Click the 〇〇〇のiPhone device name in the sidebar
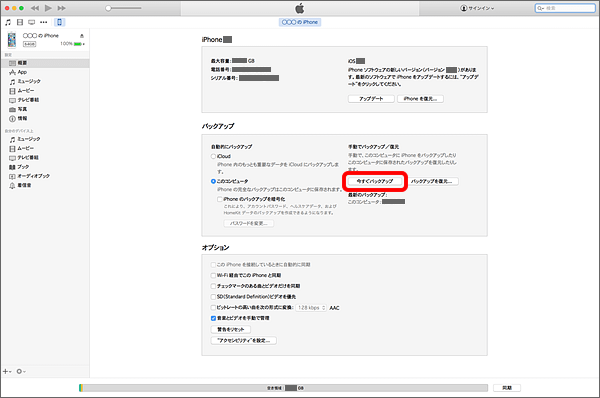This screenshot has height=398, width=600. [41, 36]
